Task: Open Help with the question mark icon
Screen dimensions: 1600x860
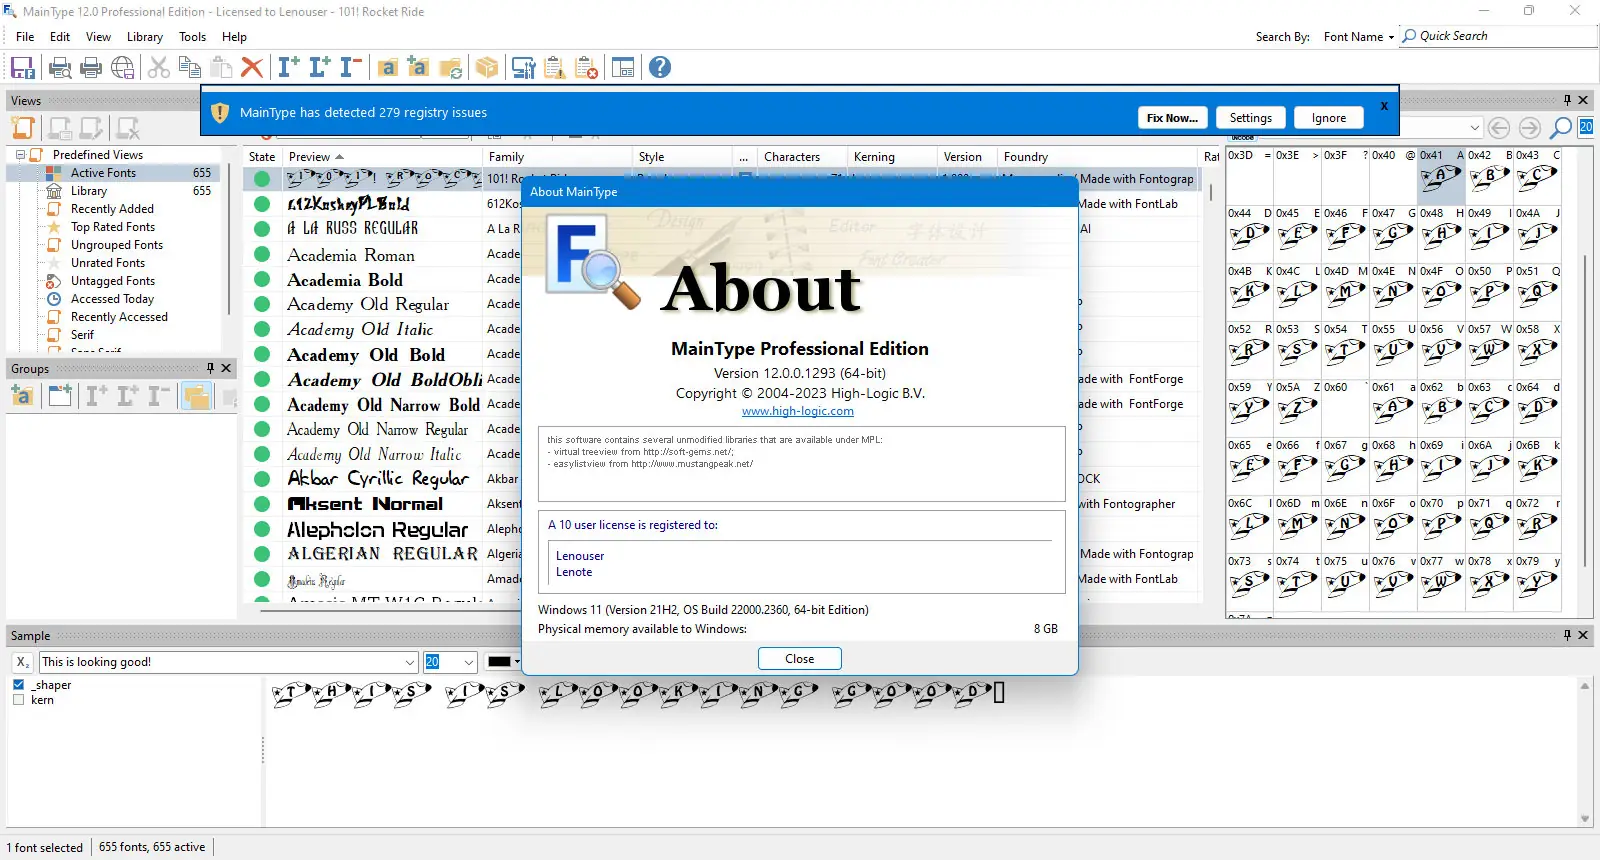Action: [x=660, y=68]
